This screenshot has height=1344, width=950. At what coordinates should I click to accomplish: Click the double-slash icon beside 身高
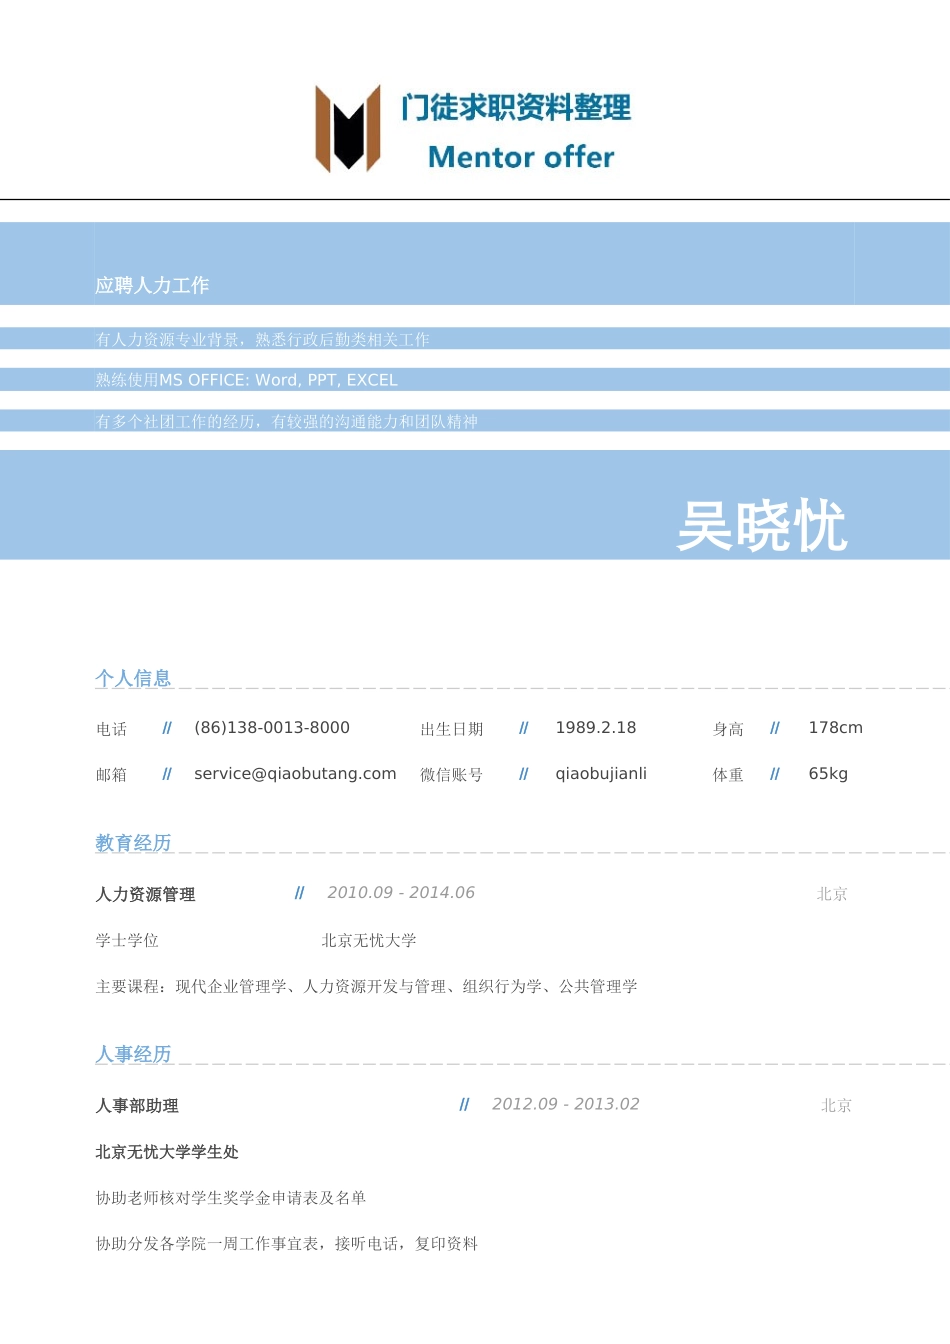tap(775, 728)
